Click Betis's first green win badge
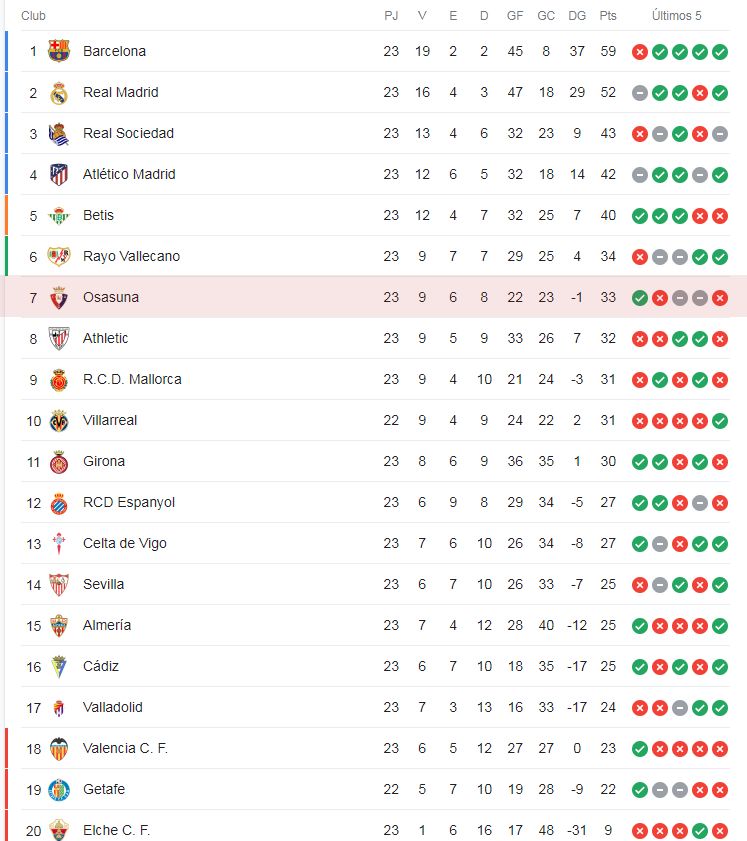The image size is (747, 841). 639,215
